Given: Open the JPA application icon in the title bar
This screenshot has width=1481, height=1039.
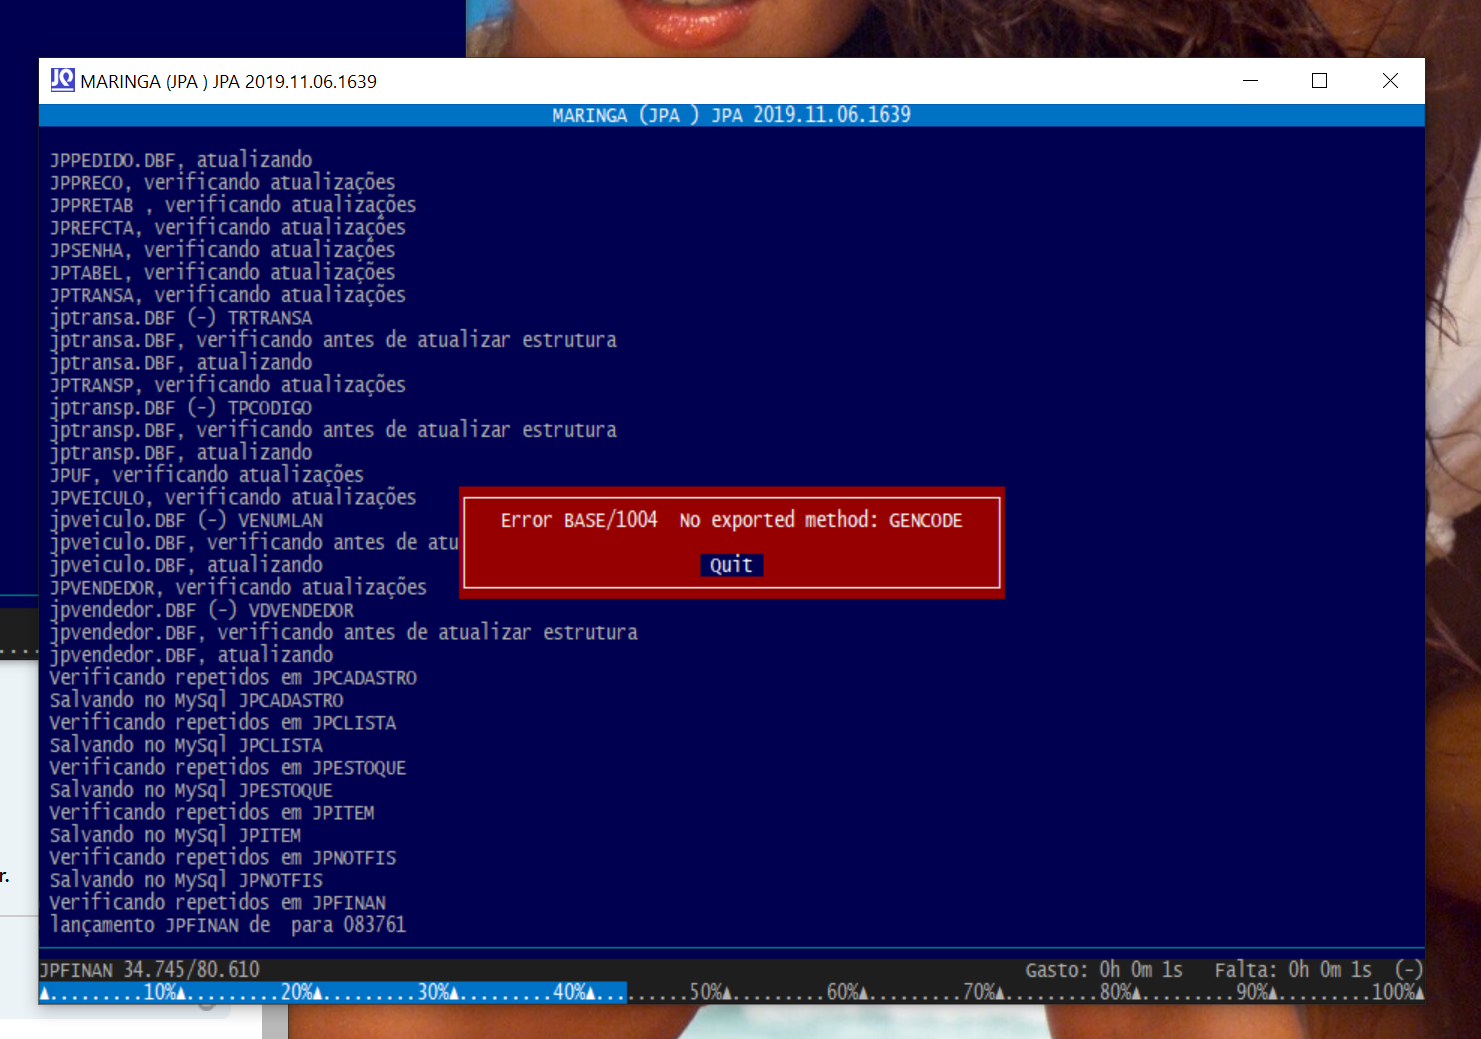Looking at the screenshot, I should [x=63, y=80].
